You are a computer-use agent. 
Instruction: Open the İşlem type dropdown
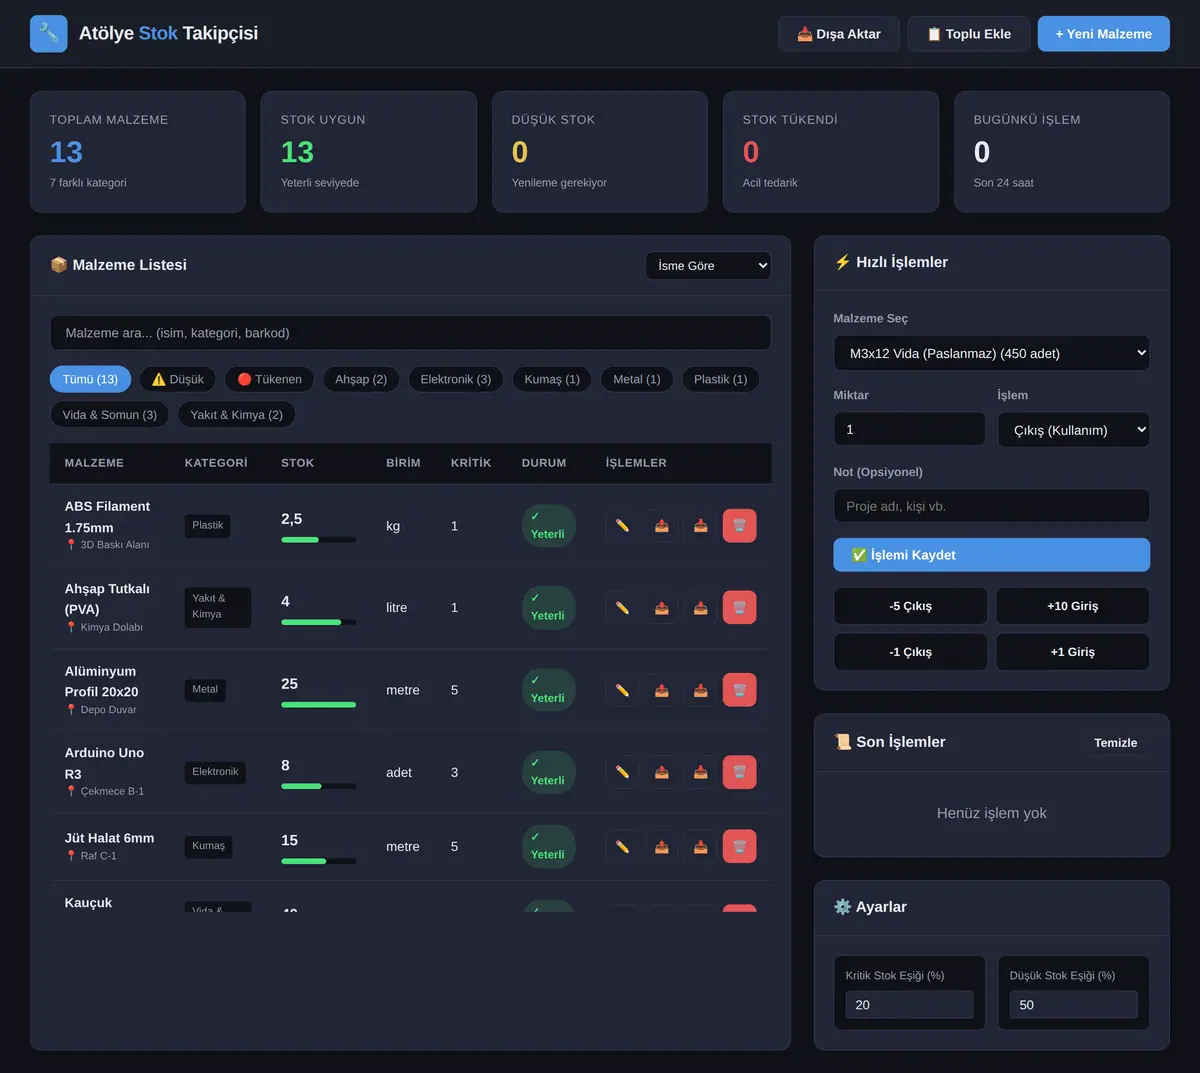(1074, 430)
